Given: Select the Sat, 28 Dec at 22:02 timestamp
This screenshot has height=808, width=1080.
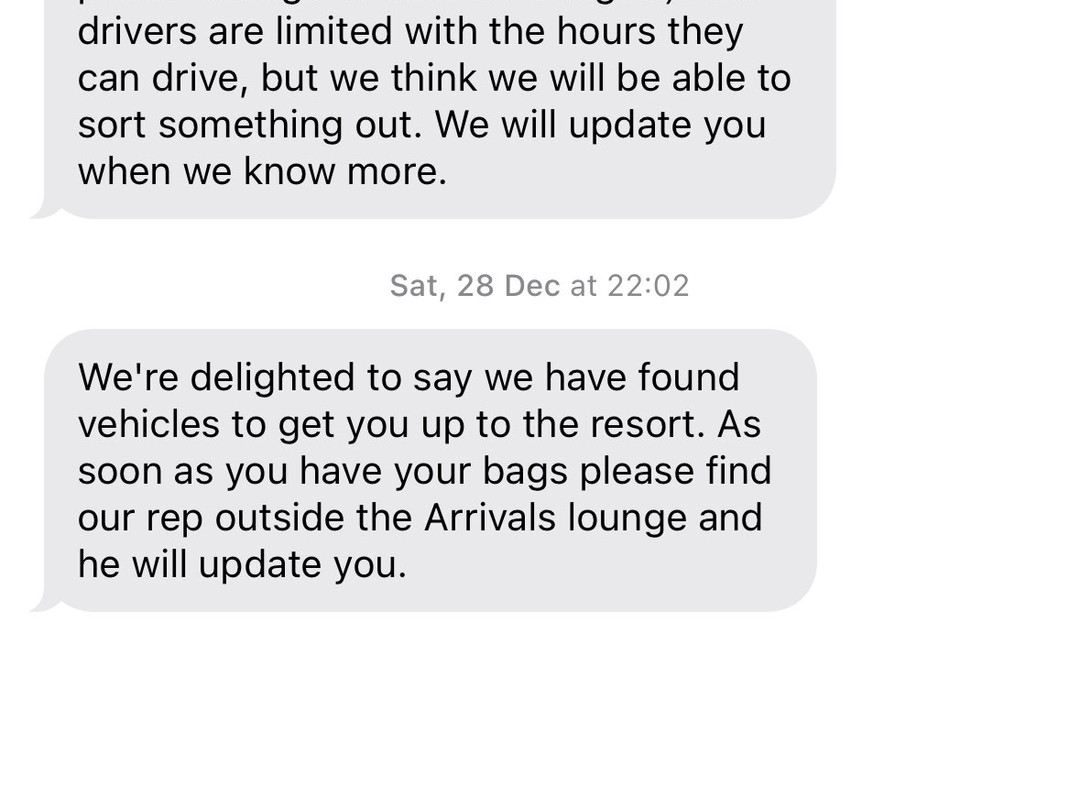Looking at the screenshot, I should click(539, 286).
